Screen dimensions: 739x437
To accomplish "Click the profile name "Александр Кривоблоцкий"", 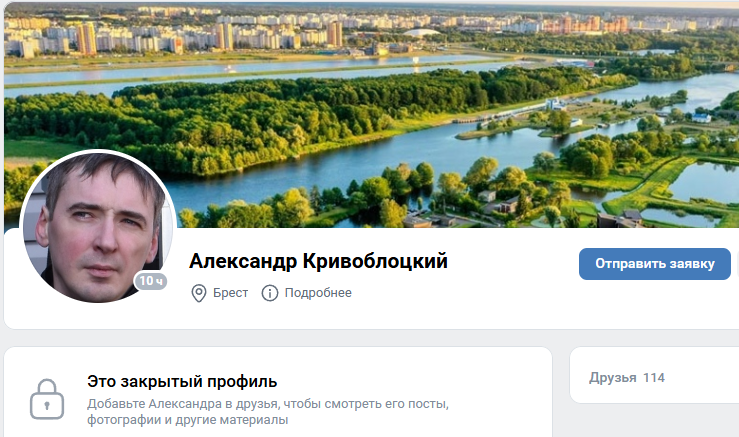I will point(318,261).
